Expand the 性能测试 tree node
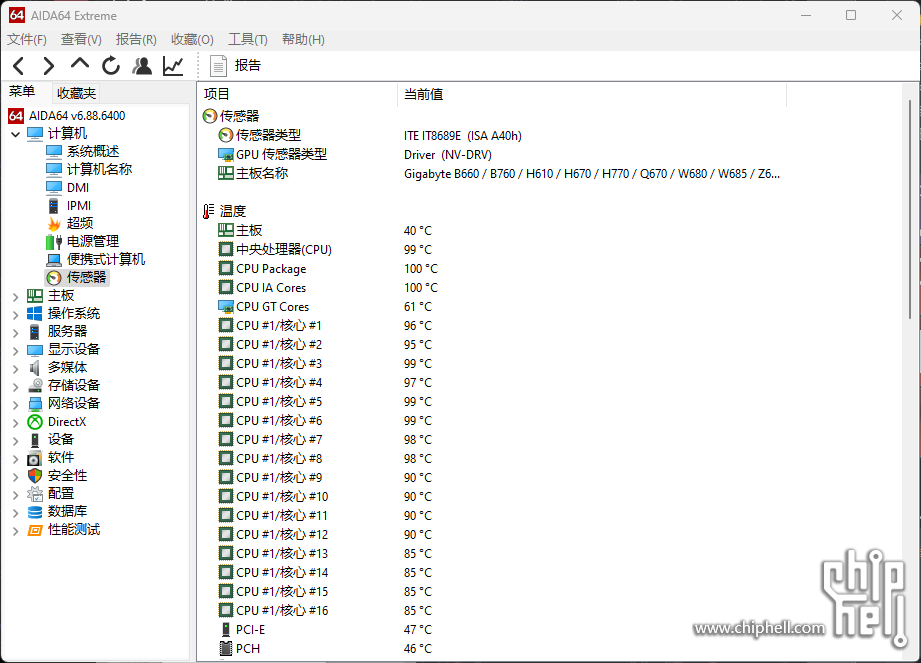The width and height of the screenshot is (921, 663). point(15,531)
